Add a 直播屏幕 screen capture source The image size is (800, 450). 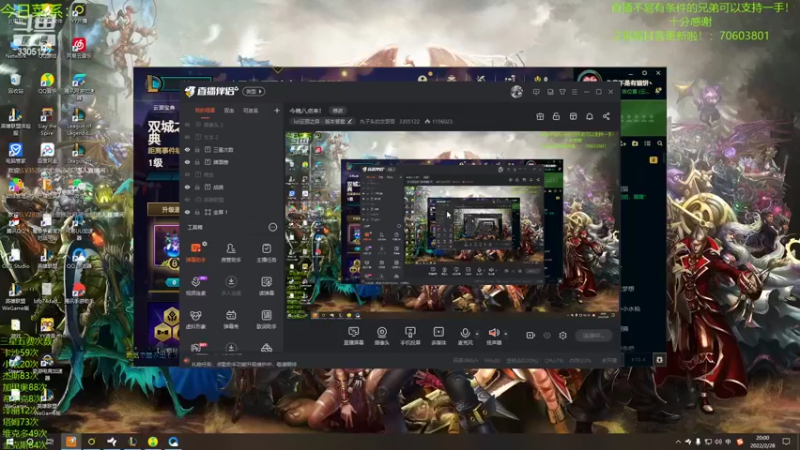[354, 336]
